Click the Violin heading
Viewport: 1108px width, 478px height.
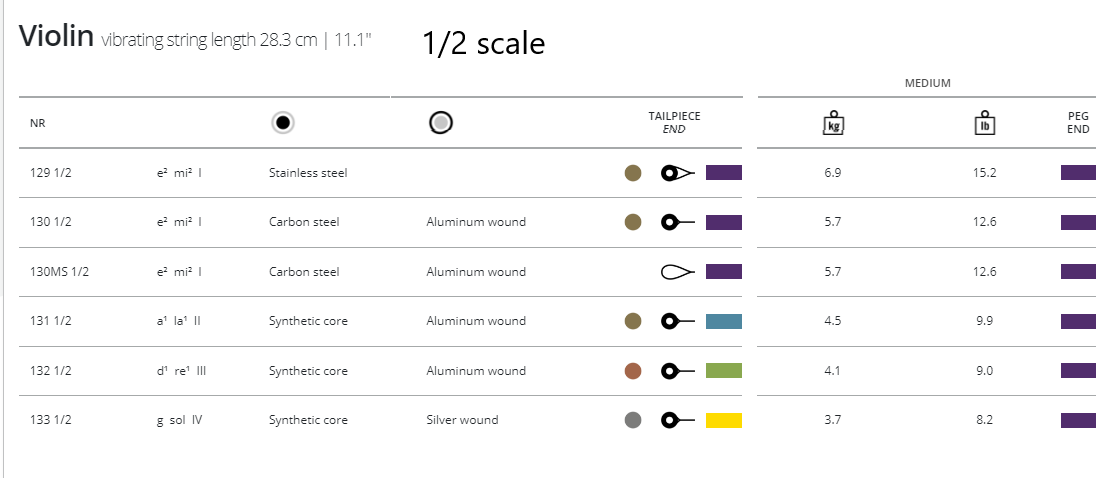56,38
